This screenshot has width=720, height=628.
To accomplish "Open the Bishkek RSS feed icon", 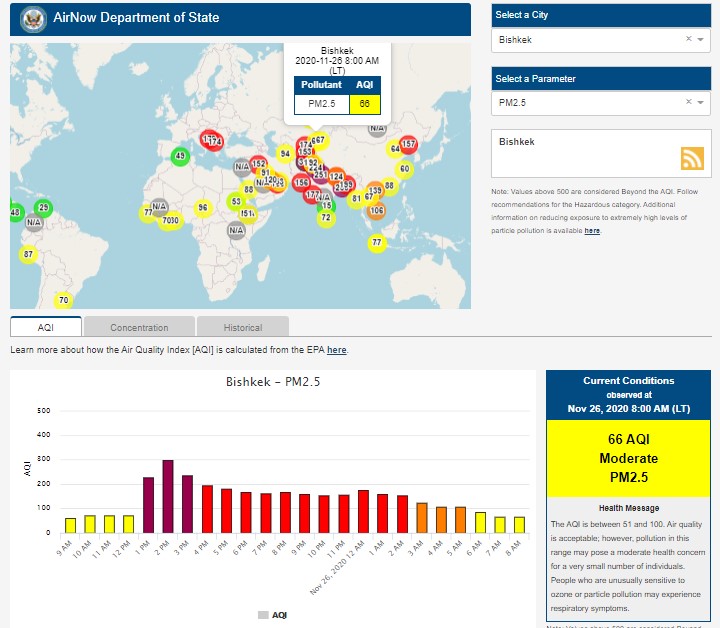I will click(x=693, y=158).
